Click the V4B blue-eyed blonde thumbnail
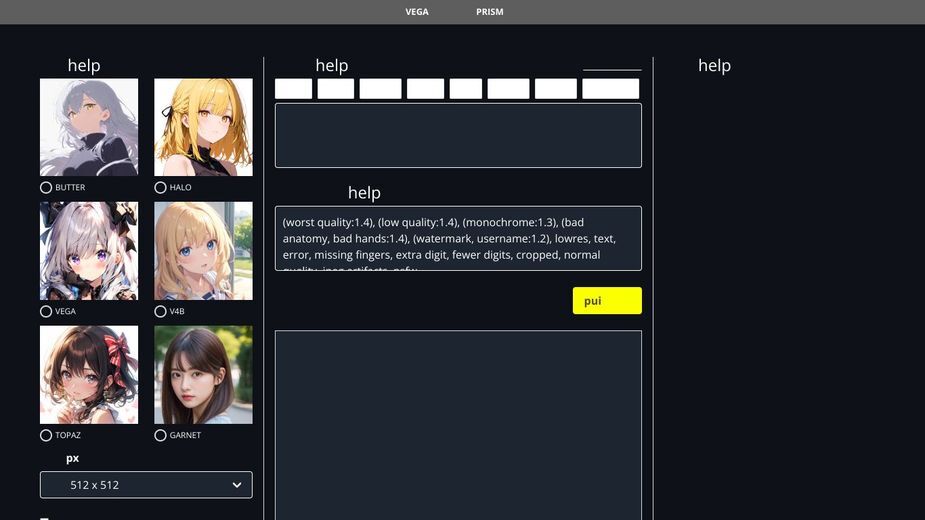925x520 pixels. coord(204,251)
